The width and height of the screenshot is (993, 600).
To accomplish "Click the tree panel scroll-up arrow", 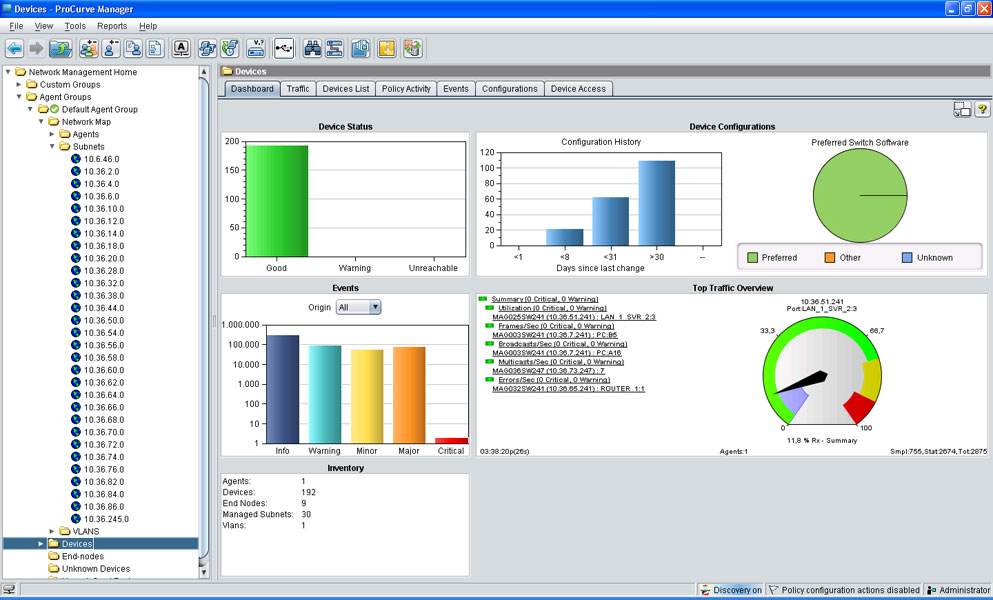I will pyautogui.click(x=204, y=72).
